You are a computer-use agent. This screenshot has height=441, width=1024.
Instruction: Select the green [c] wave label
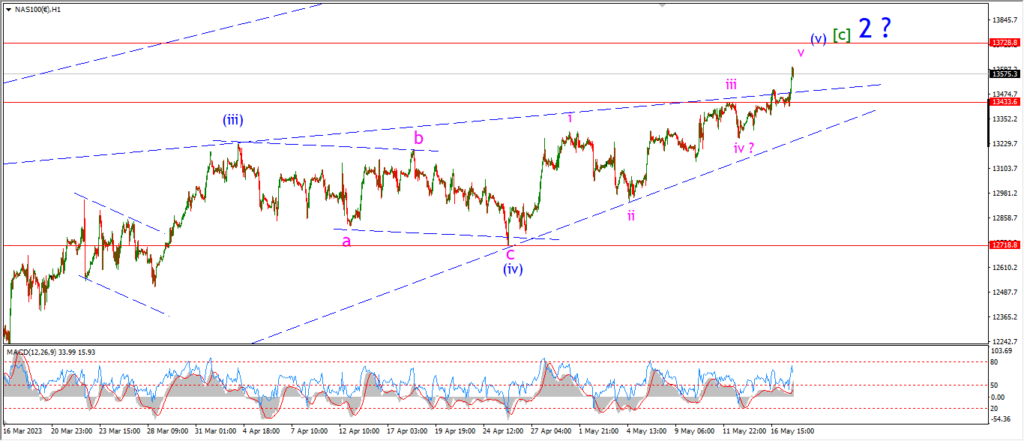pos(842,36)
